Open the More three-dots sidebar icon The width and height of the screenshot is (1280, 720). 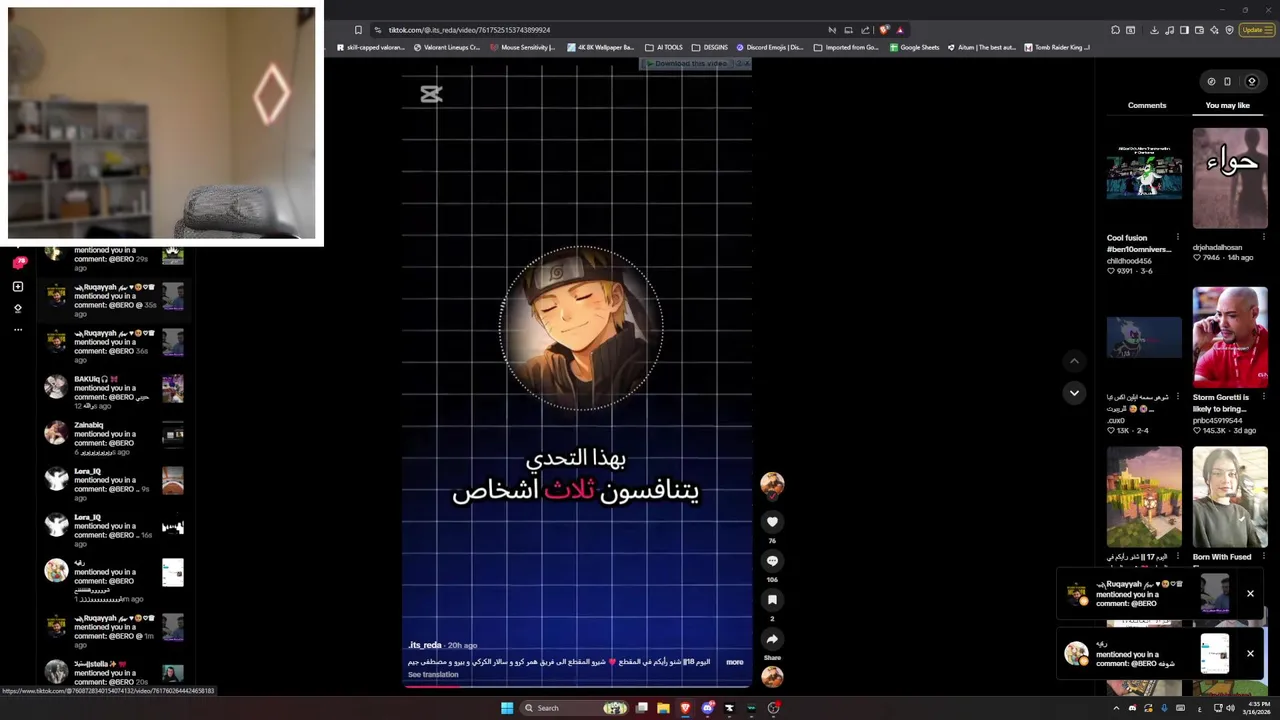(18, 330)
